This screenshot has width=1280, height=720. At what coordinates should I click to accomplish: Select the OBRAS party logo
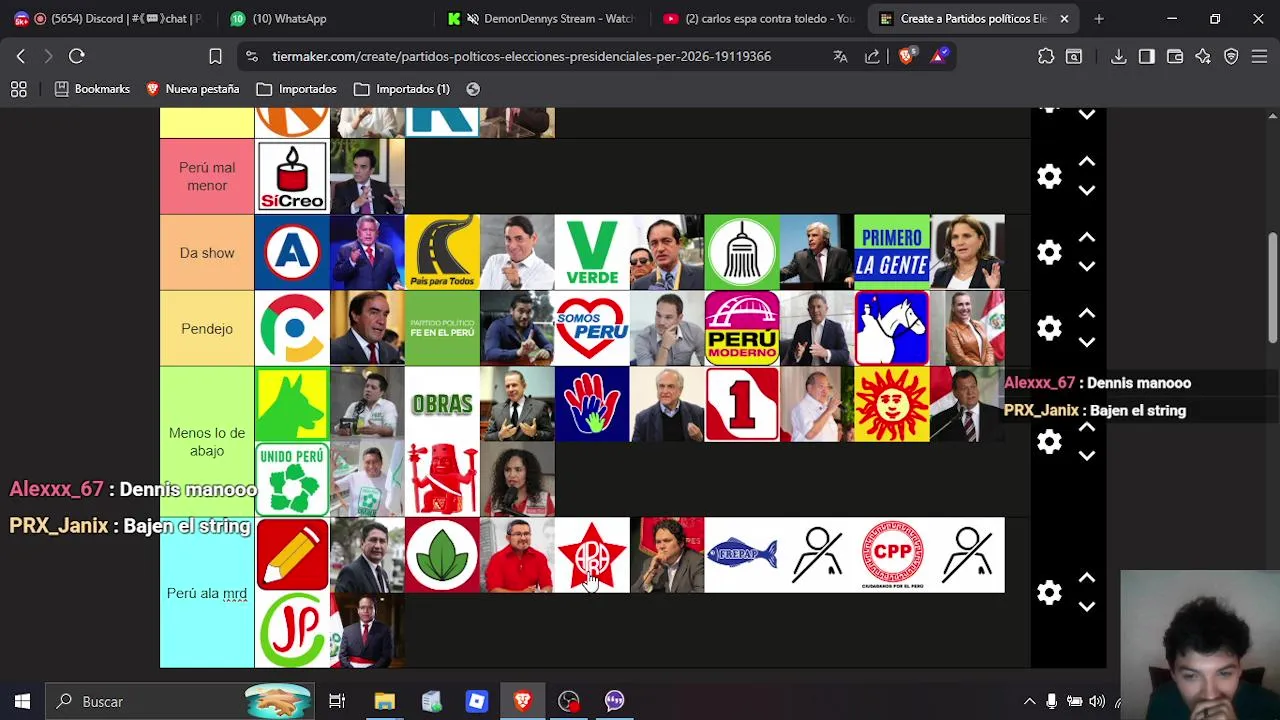(442, 405)
